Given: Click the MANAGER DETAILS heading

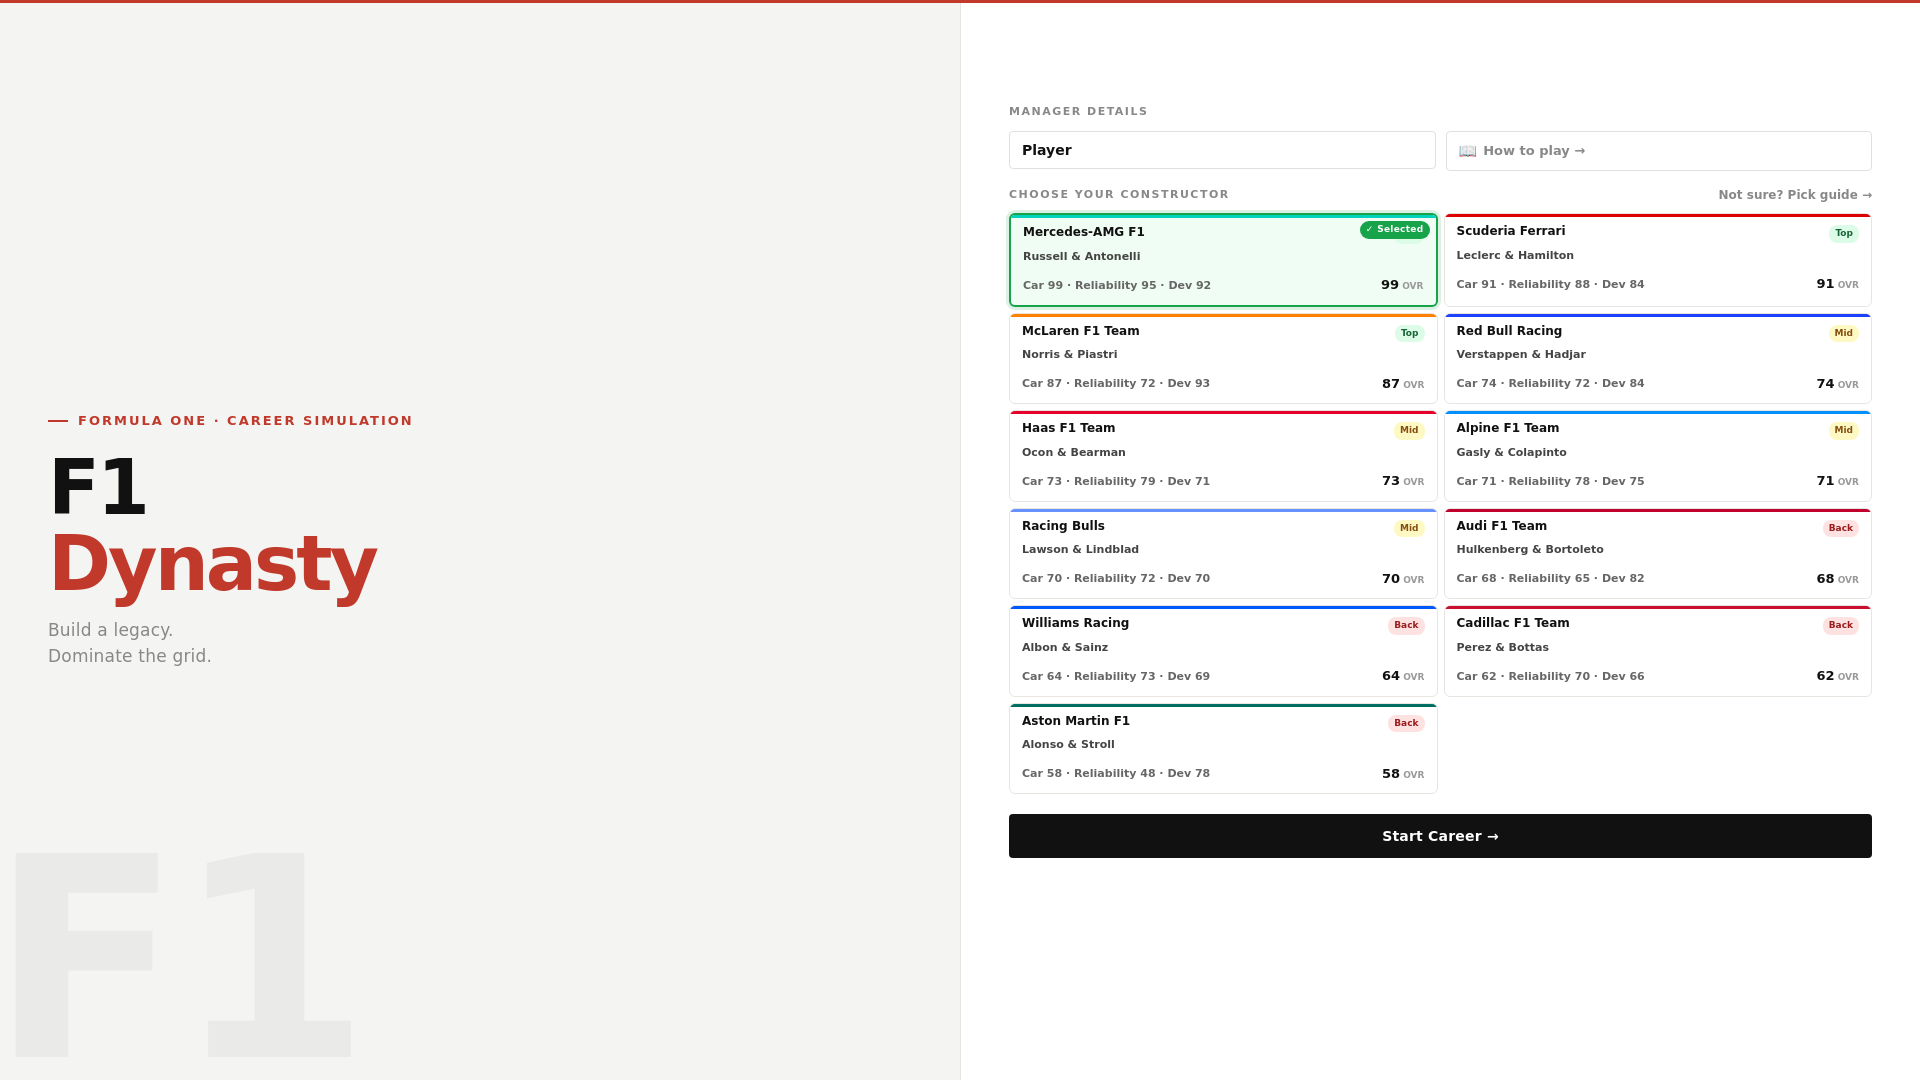Looking at the screenshot, I should [1078, 112].
